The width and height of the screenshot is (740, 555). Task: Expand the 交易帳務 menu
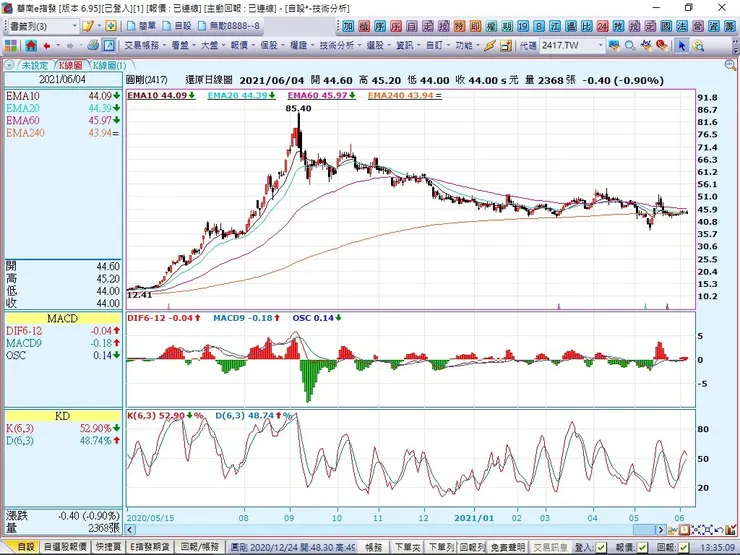tap(145, 46)
